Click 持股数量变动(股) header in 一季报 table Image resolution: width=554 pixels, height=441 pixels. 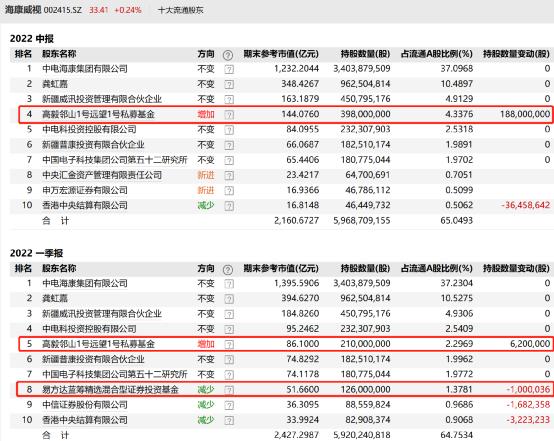(516, 269)
